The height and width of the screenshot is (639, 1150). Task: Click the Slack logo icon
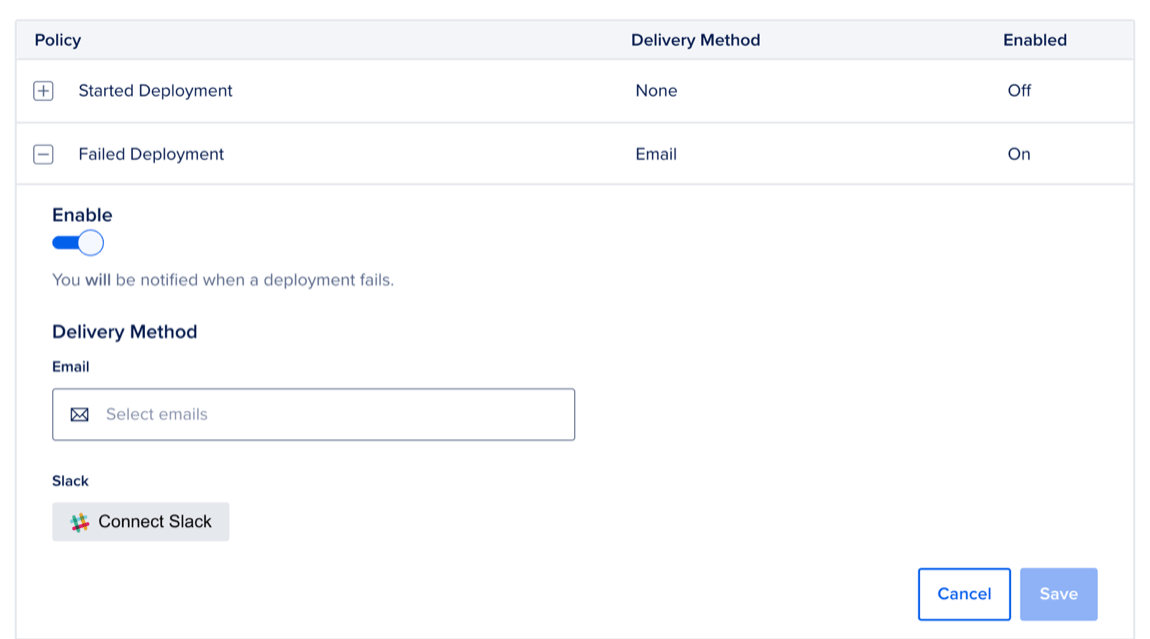pyautogui.click(x=80, y=522)
